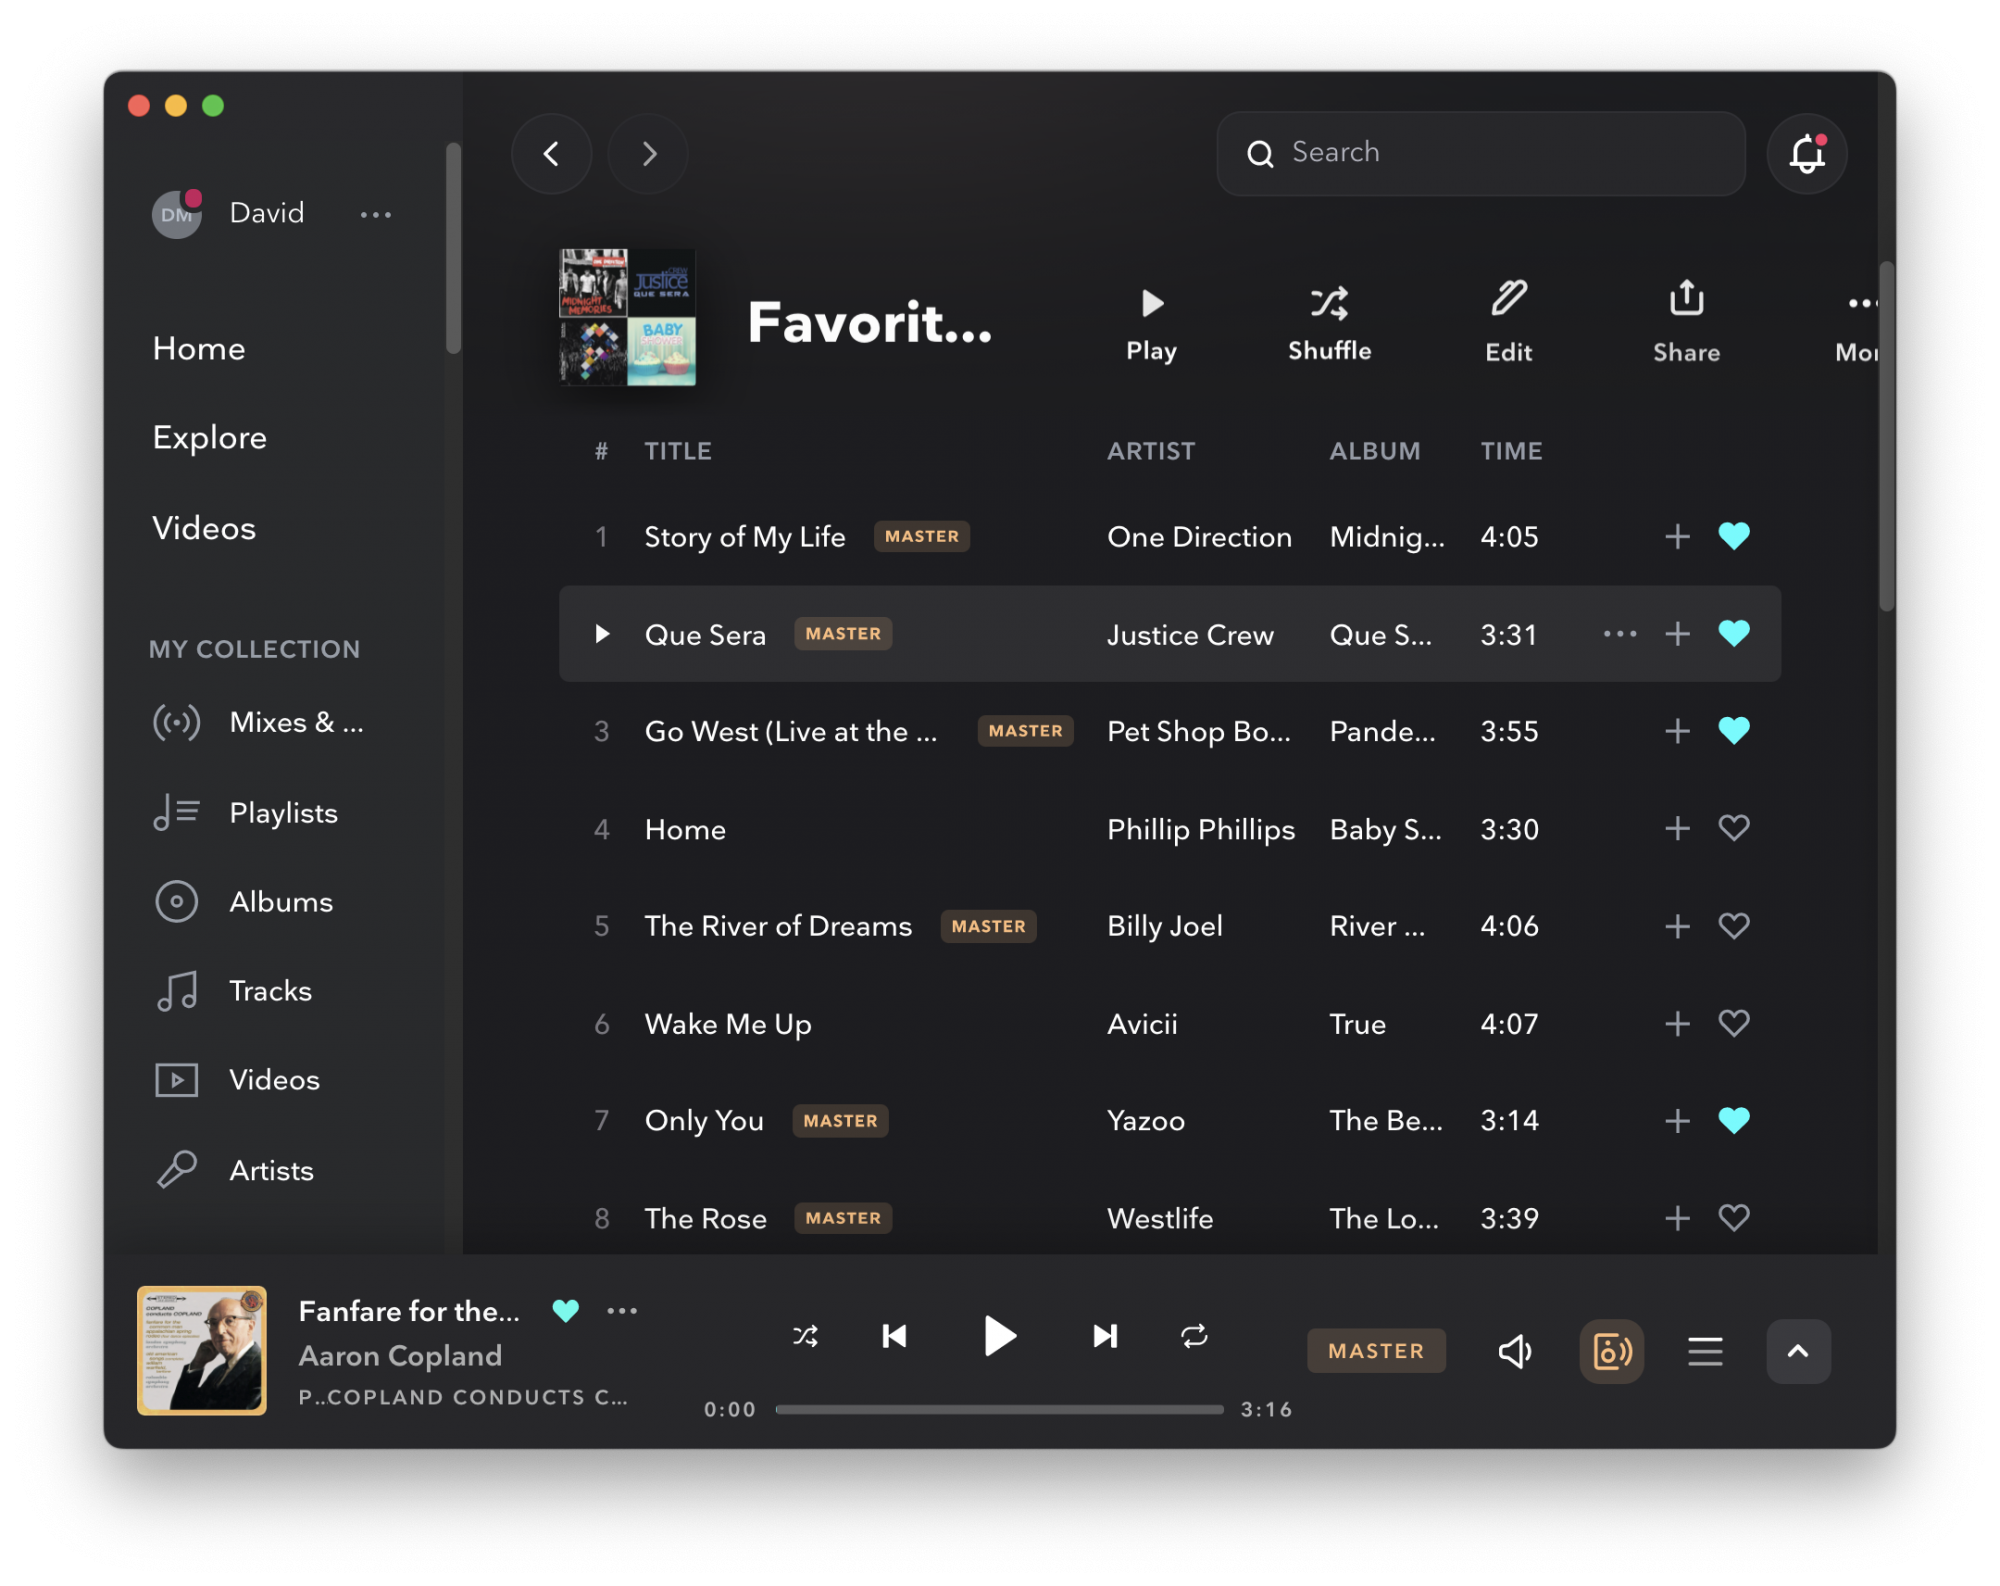Expand the now playing view chevron

pyautogui.click(x=1797, y=1351)
